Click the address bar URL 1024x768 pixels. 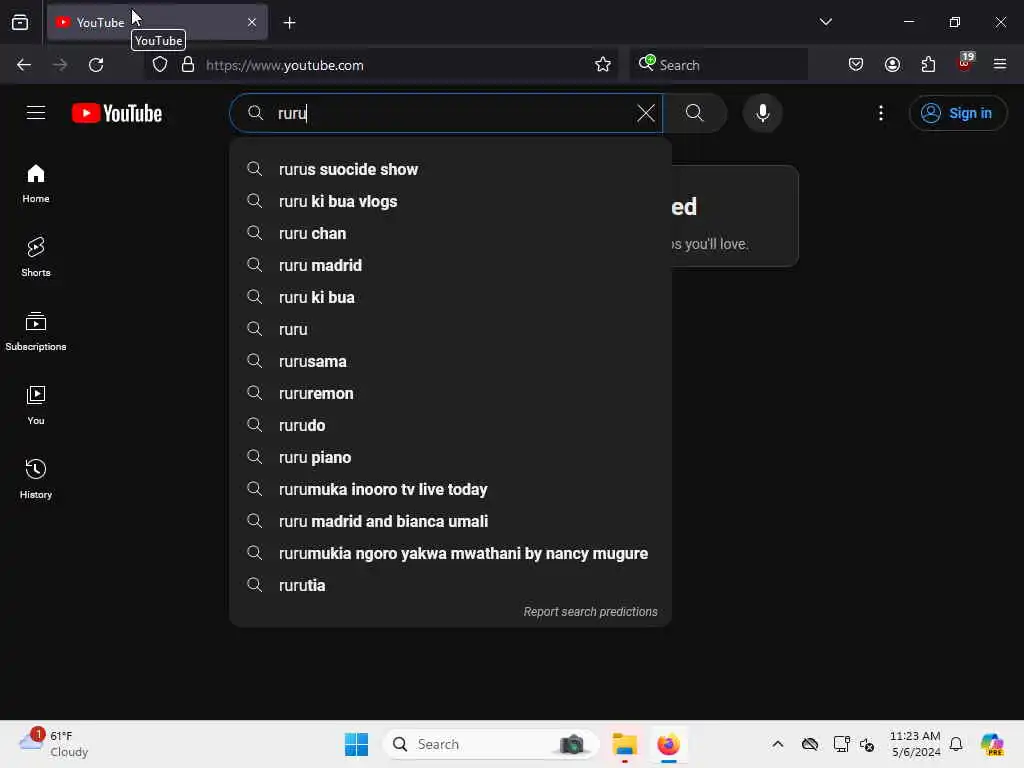point(285,65)
